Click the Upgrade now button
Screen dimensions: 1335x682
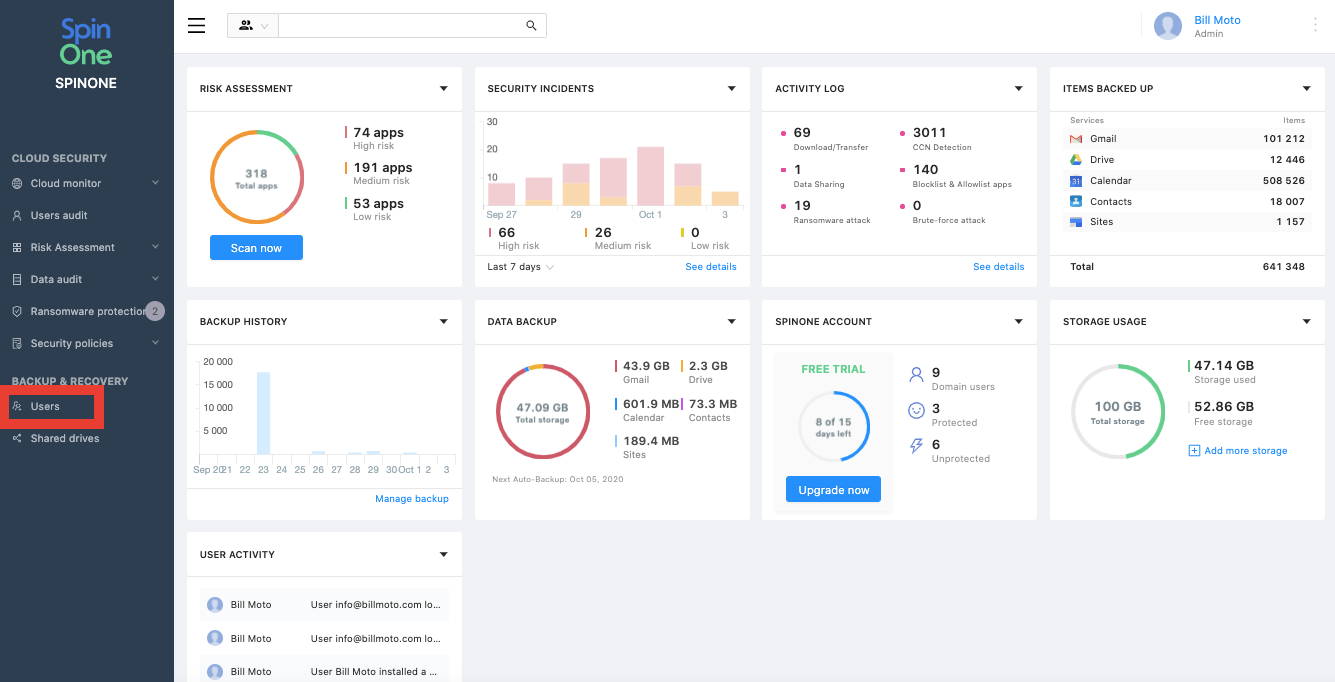833,490
